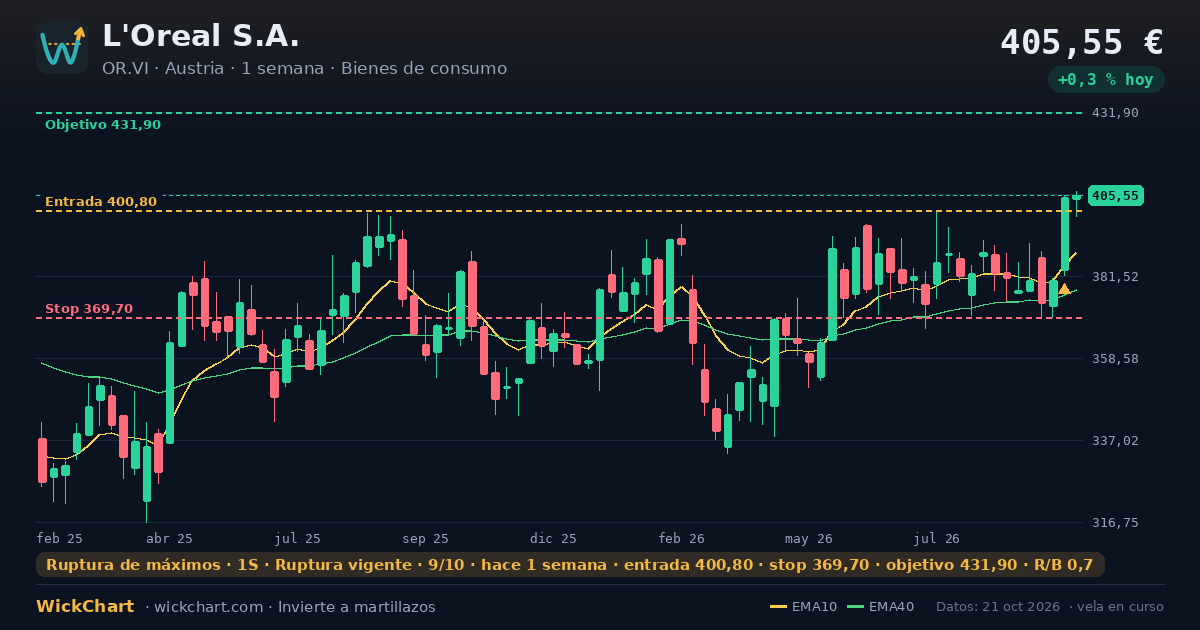
Task: Click the 358,58 y-axis value
Action: pyautogui.click(x=1115, y=359)
